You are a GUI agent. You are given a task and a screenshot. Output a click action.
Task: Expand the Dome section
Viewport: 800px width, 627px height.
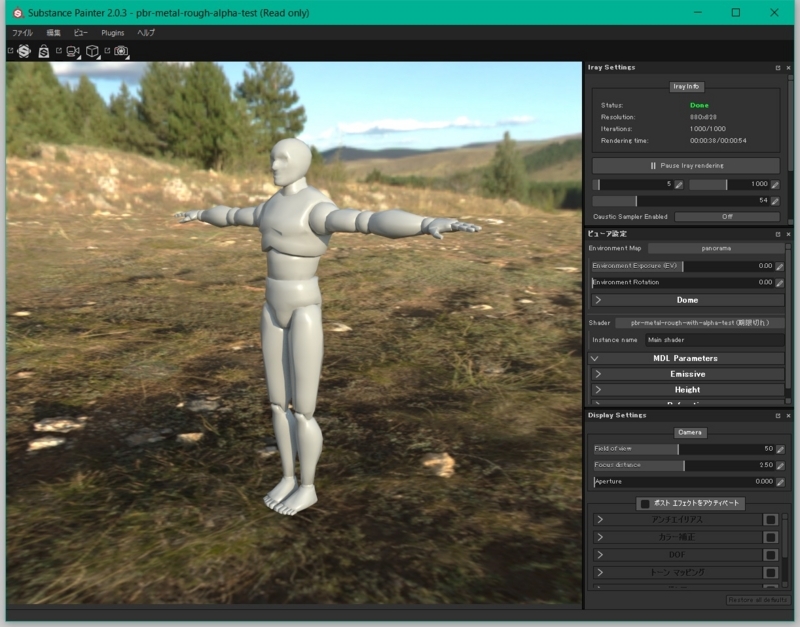pos(687,300)
